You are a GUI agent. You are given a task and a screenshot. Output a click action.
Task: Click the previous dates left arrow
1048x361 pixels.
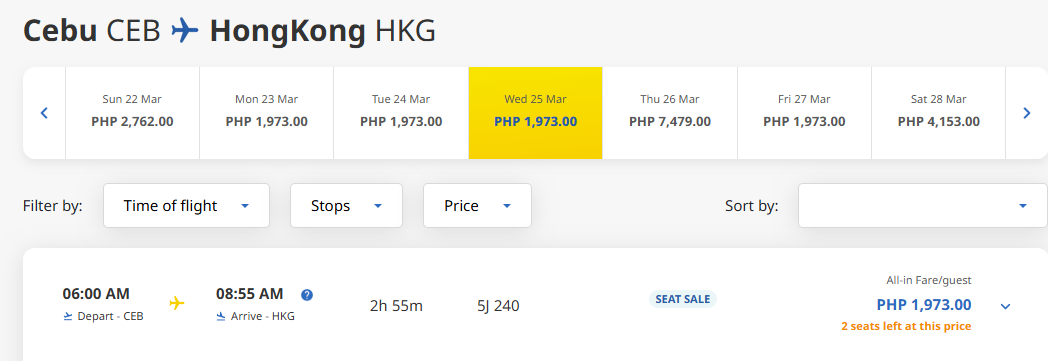point(44,113)
